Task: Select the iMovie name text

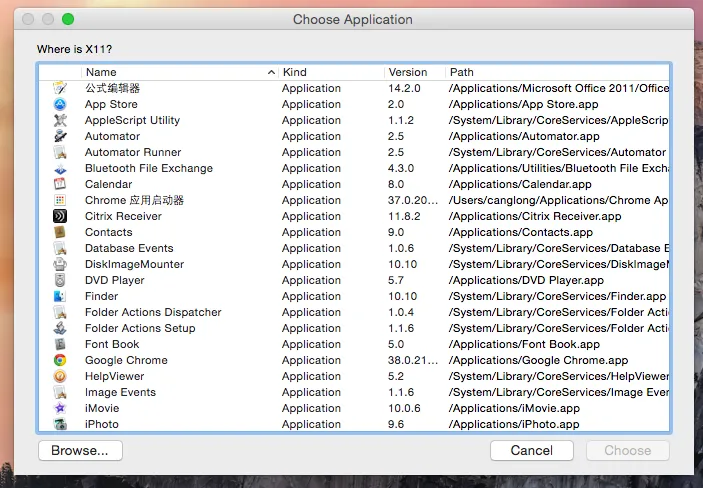Action: [x=102, y=408]
